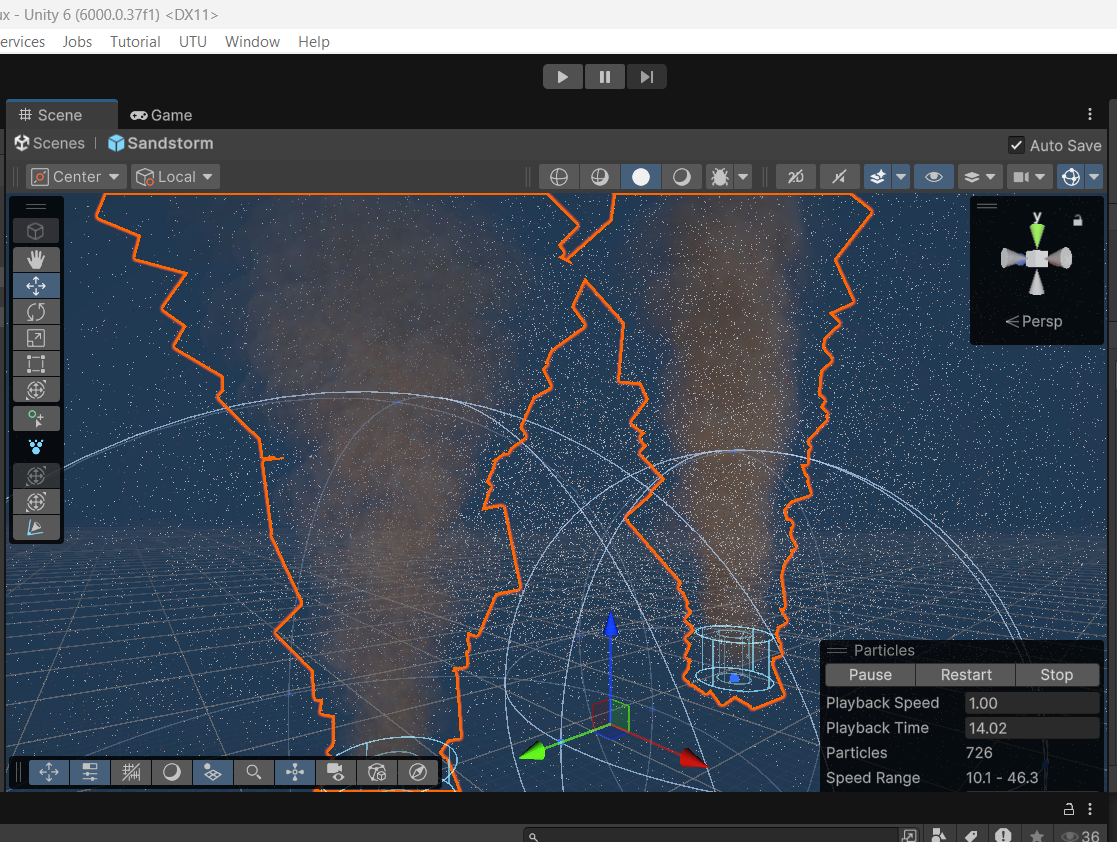Click the camera-with-eye icon in bottom toolbar

336,772
